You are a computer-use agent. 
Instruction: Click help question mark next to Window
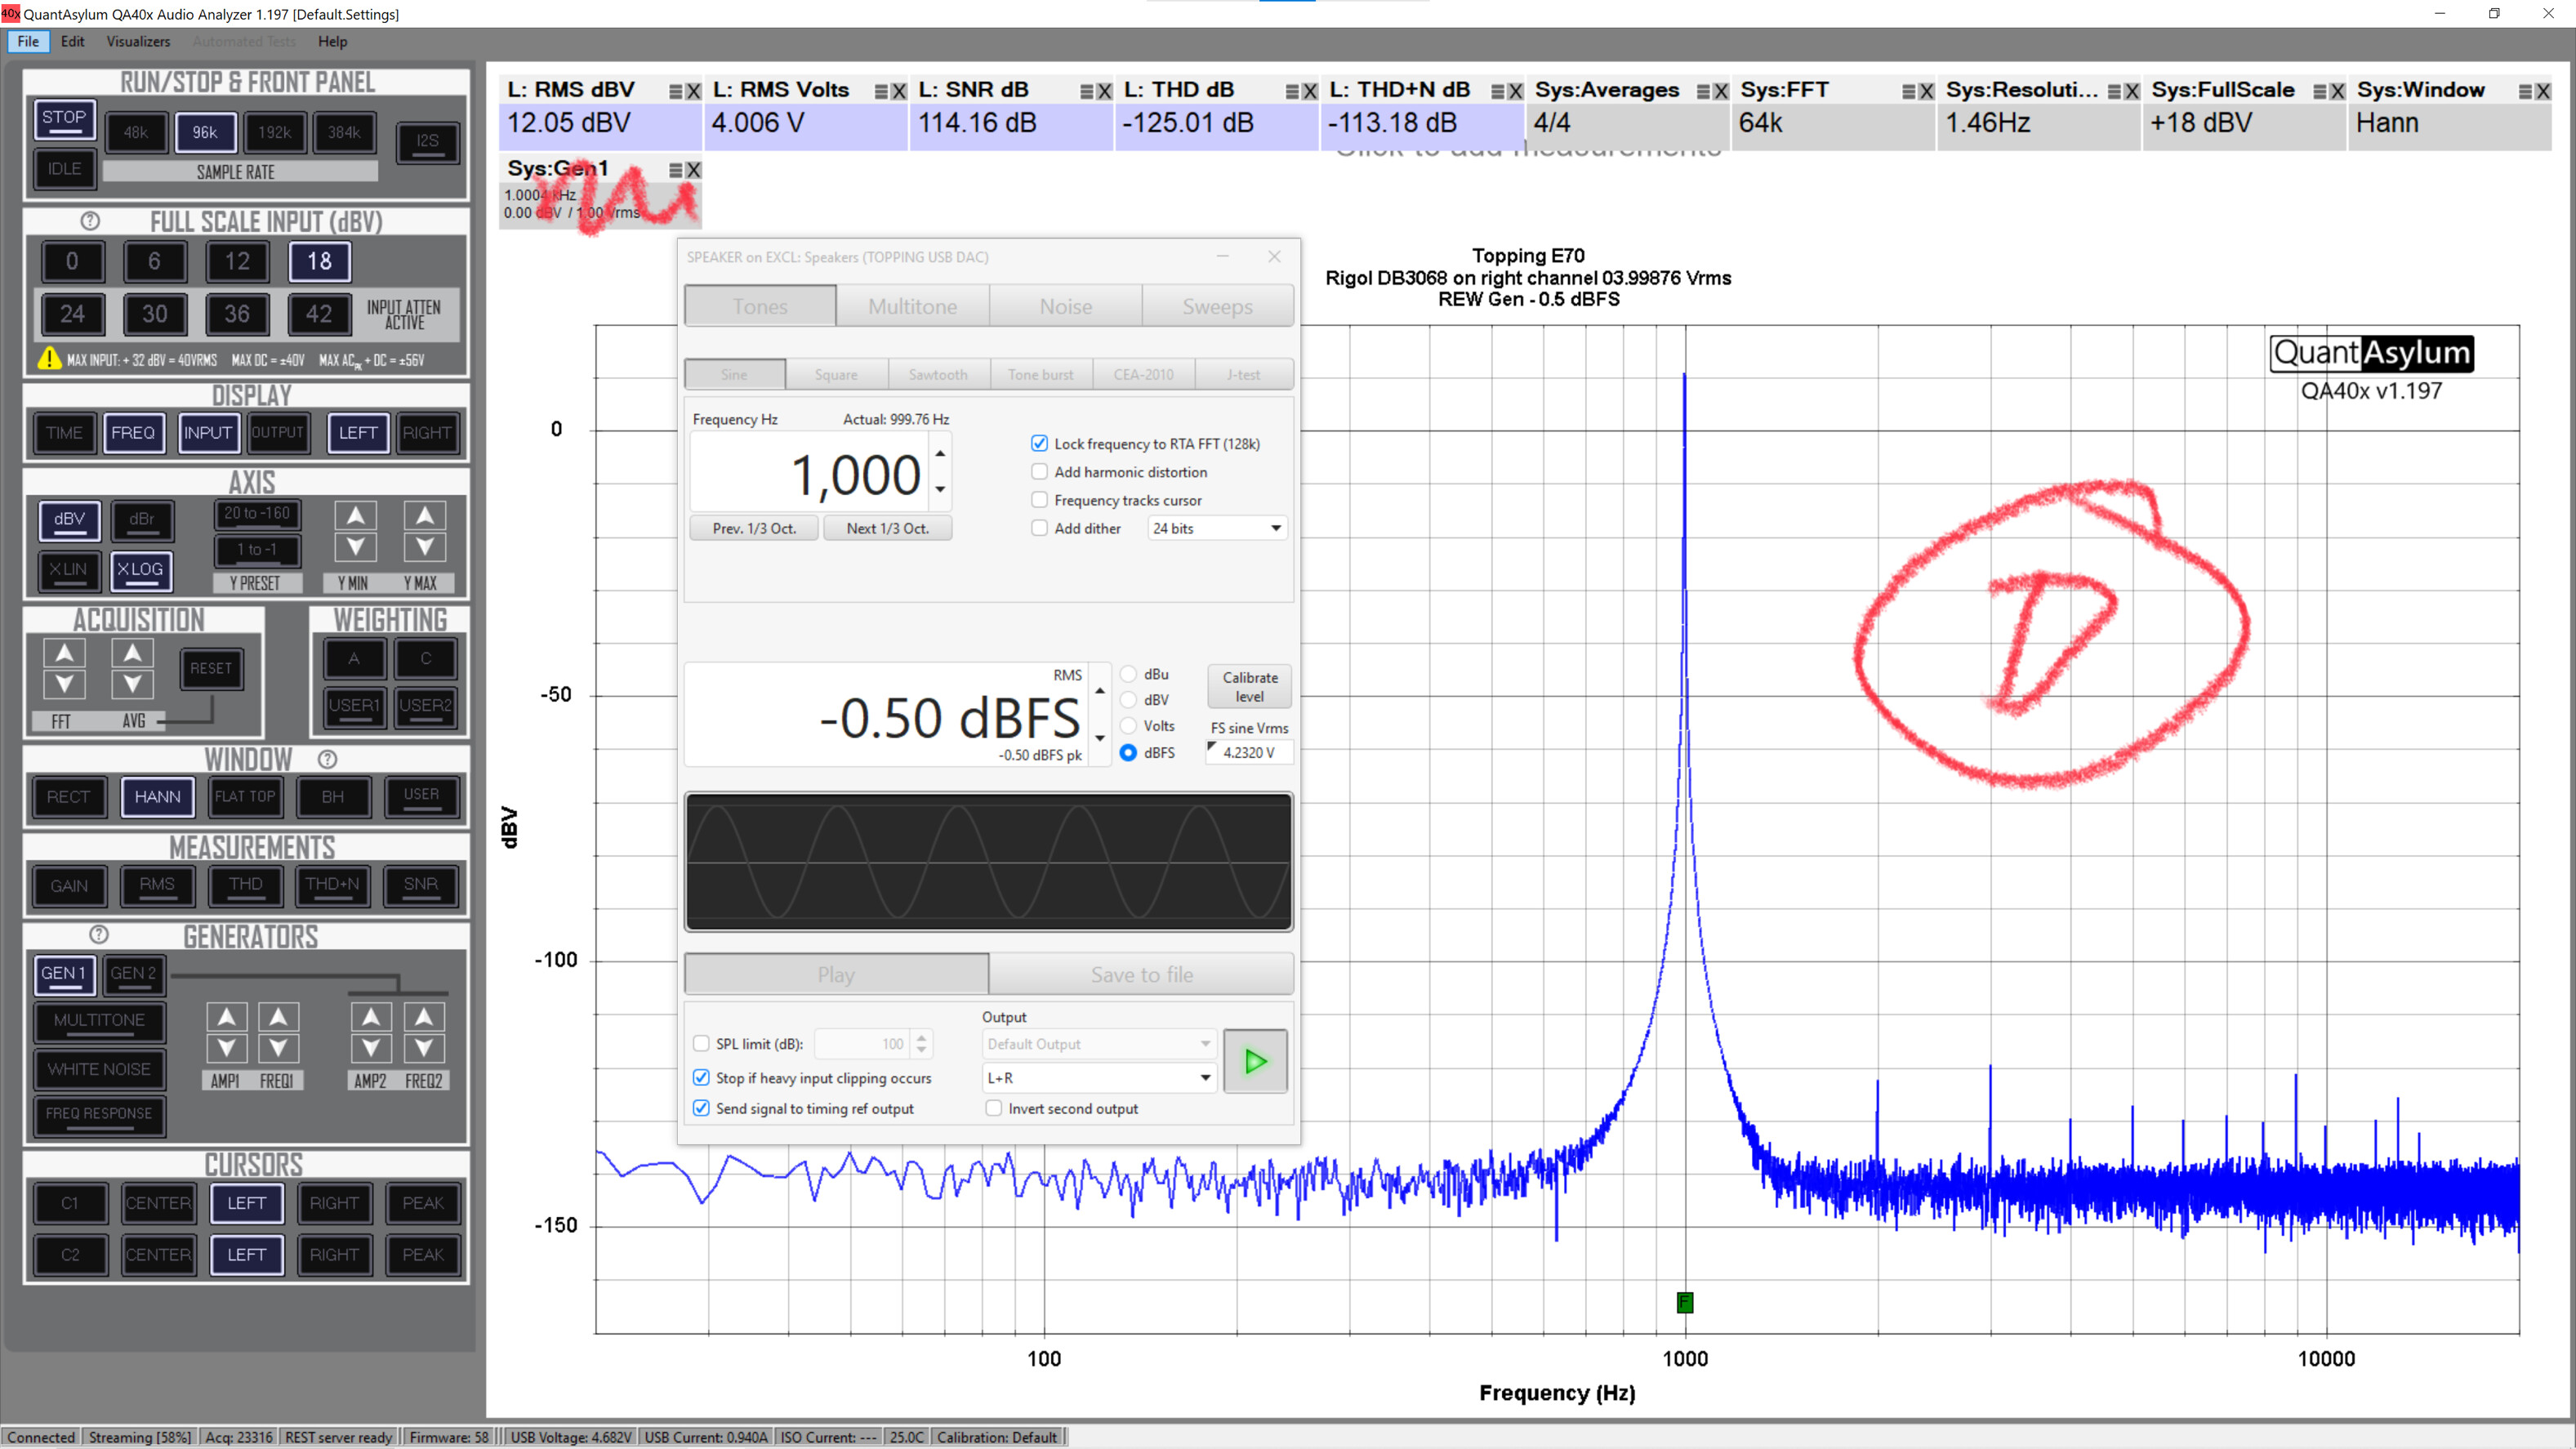click(x=327, y=759)
